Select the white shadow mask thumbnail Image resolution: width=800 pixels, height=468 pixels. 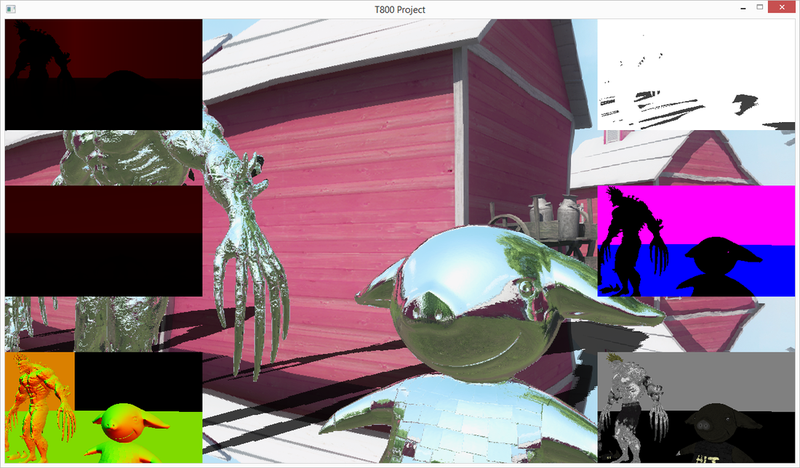pos(696,75)
